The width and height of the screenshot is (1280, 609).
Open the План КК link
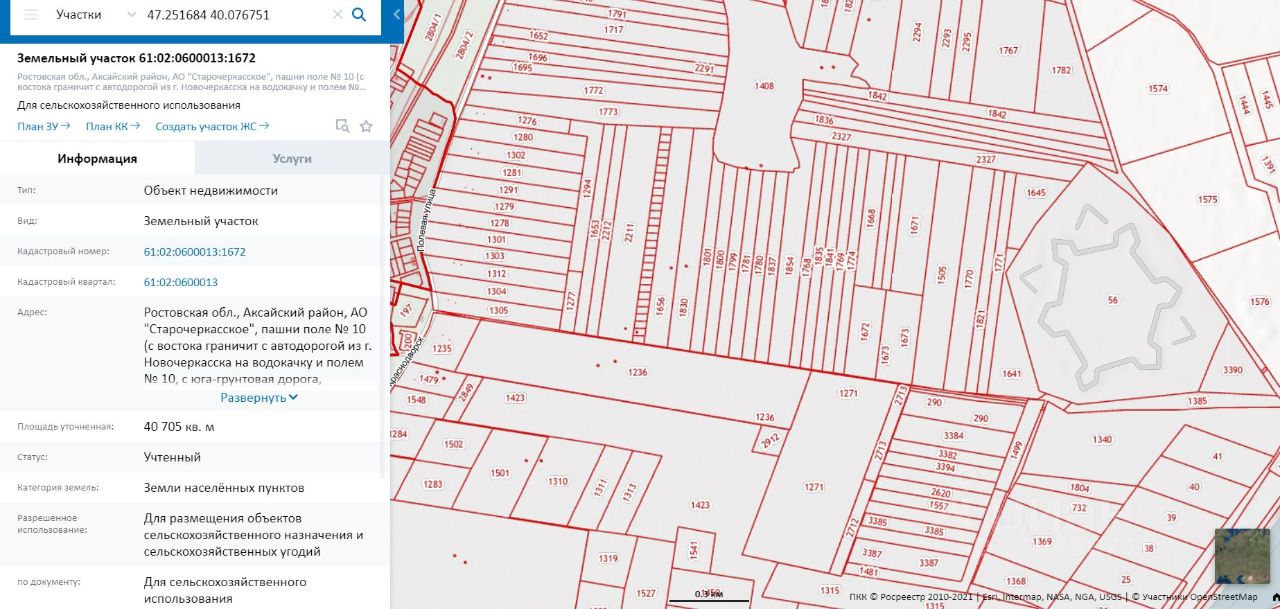click(113, 126)
